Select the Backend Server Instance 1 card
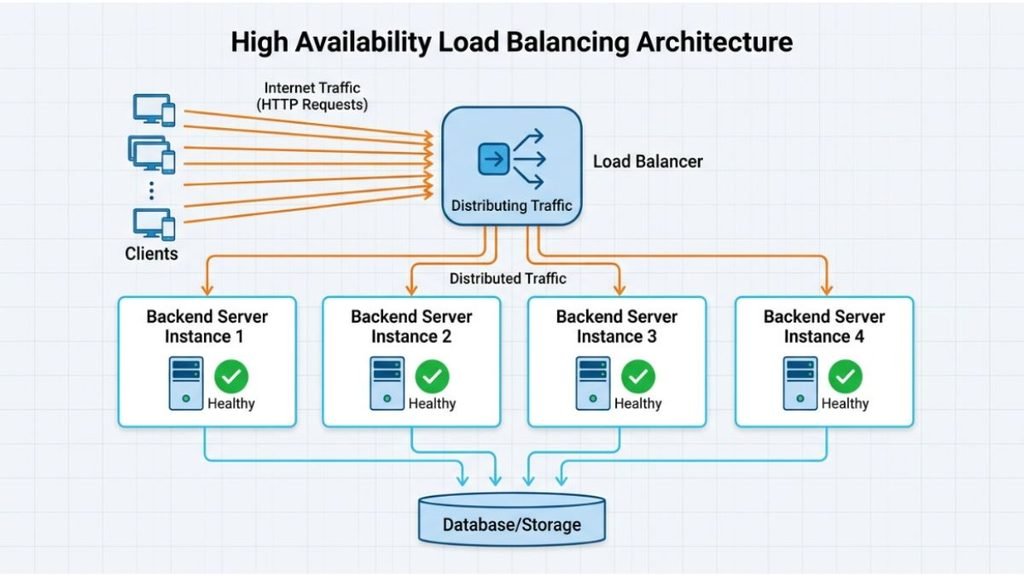The height and width of the screenshot is (576, 1024). coord(207,362)
